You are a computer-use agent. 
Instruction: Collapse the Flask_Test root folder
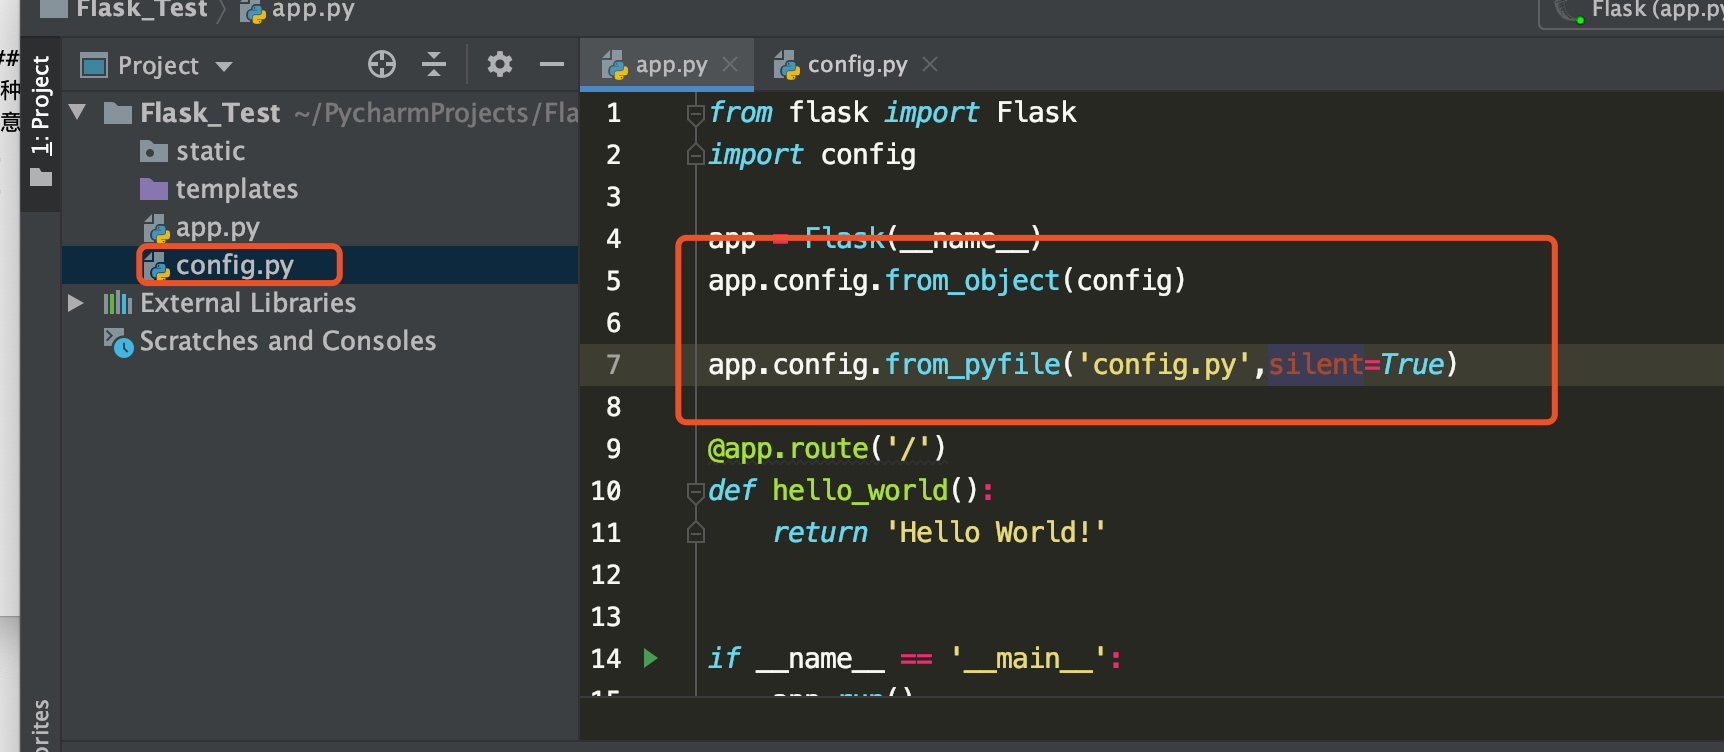point(77,112)
